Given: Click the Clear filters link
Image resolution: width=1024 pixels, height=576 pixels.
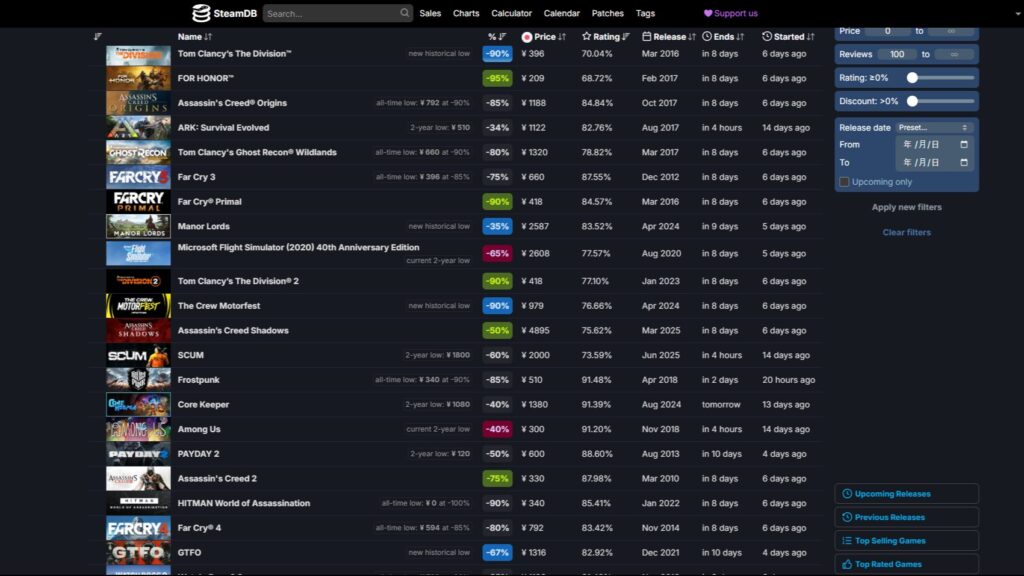Looking at the screenshot, I should point(904,232).
